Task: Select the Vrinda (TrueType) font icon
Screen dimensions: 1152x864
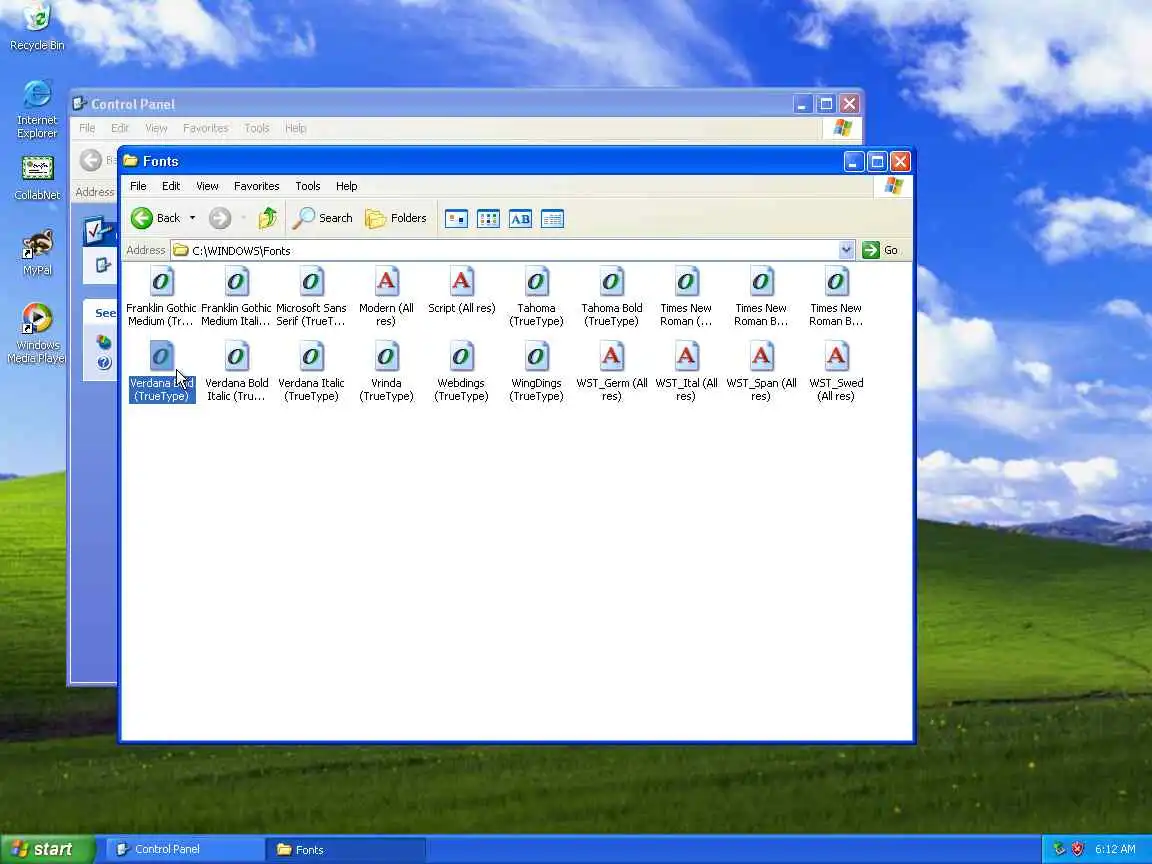Action: click(386, 357)
